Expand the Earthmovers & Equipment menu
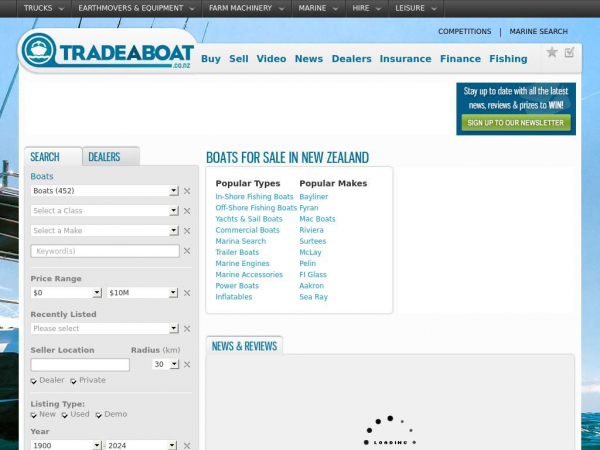This screenshot has height=450, width=600. point(137,8)
